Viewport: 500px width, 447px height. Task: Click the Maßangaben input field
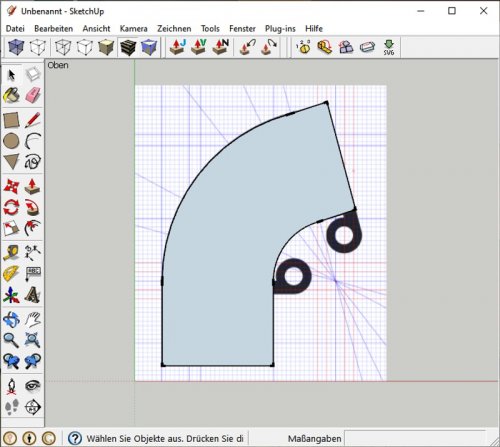[415, 438]
